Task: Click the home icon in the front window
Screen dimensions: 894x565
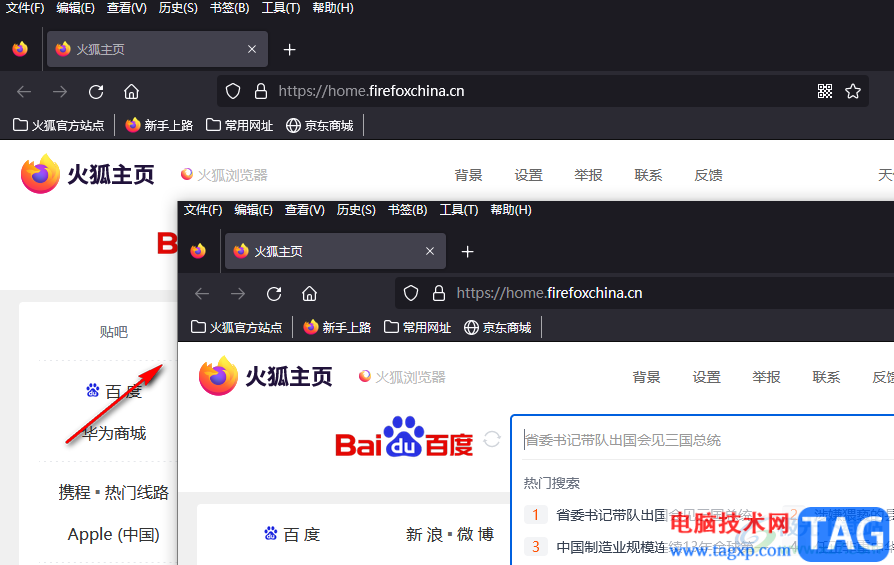Action: 310,294
